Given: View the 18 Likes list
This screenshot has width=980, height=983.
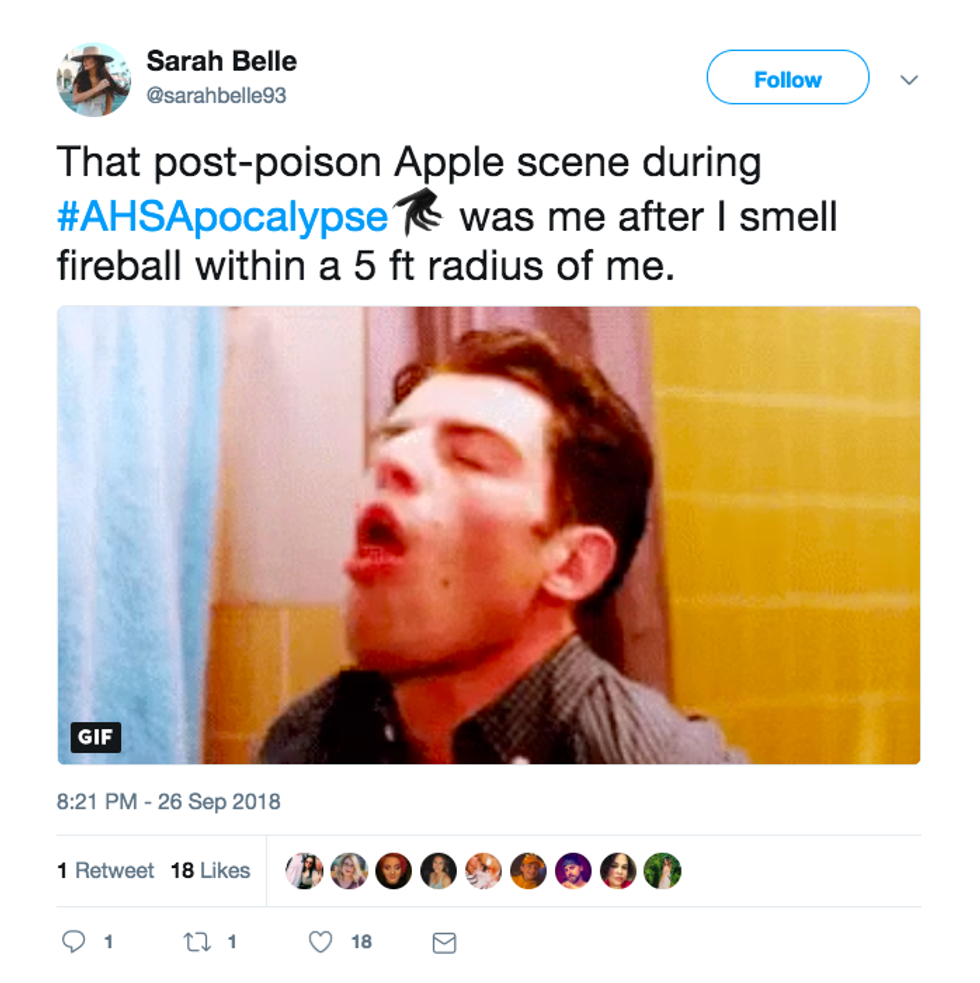Looking at the screenshot, I should (x=210, y=871).
